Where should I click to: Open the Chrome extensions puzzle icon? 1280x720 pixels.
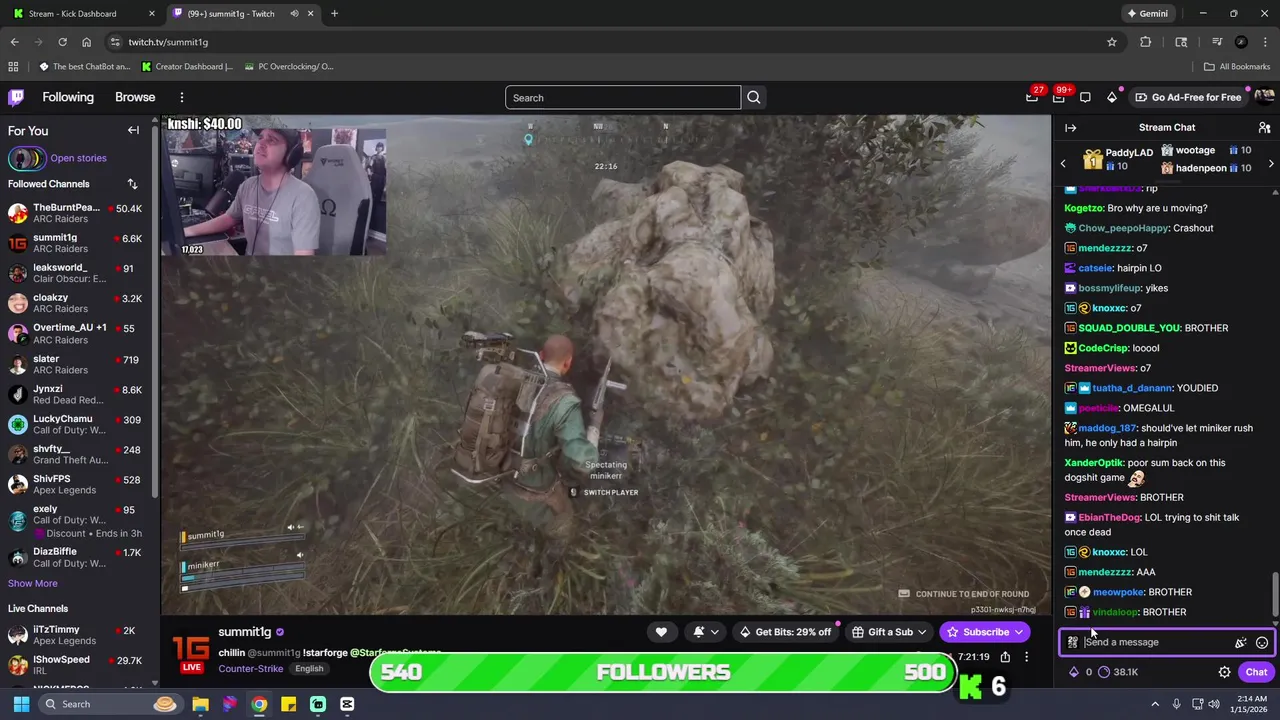(x=1146, y=42)
